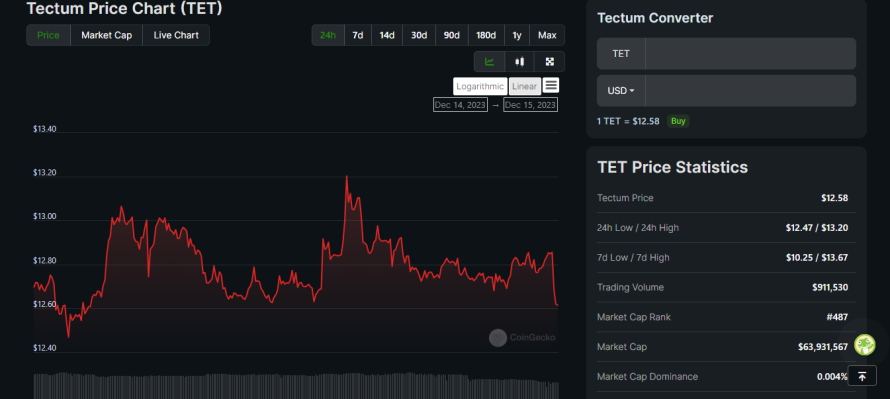Click the $63,931,567 market cap value
Screen dimensions: 890x399
click(x=823, y=347)
